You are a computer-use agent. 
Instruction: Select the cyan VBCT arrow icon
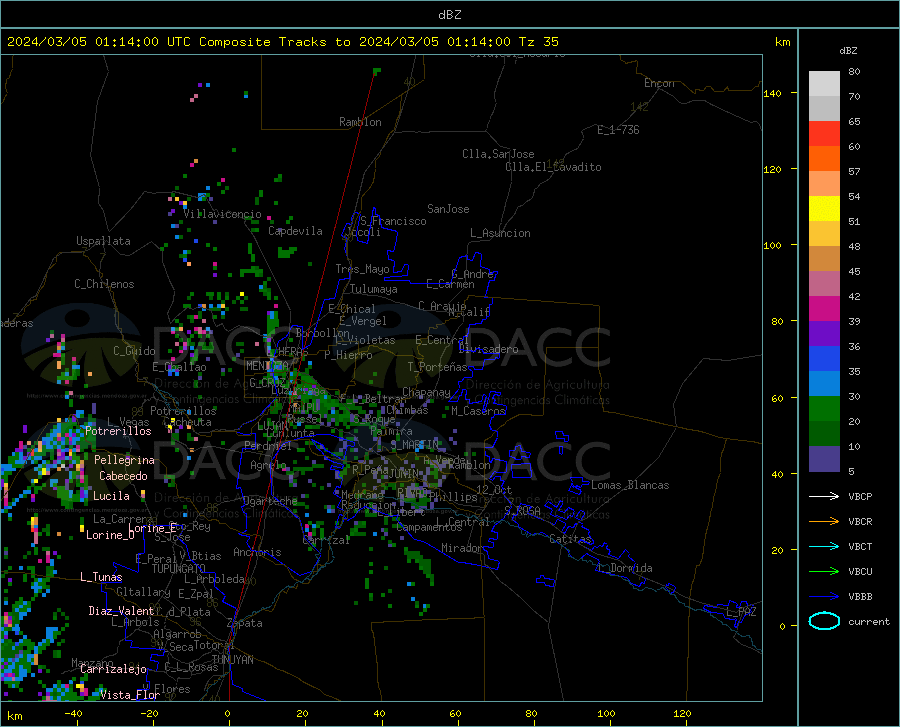(824, 546)
